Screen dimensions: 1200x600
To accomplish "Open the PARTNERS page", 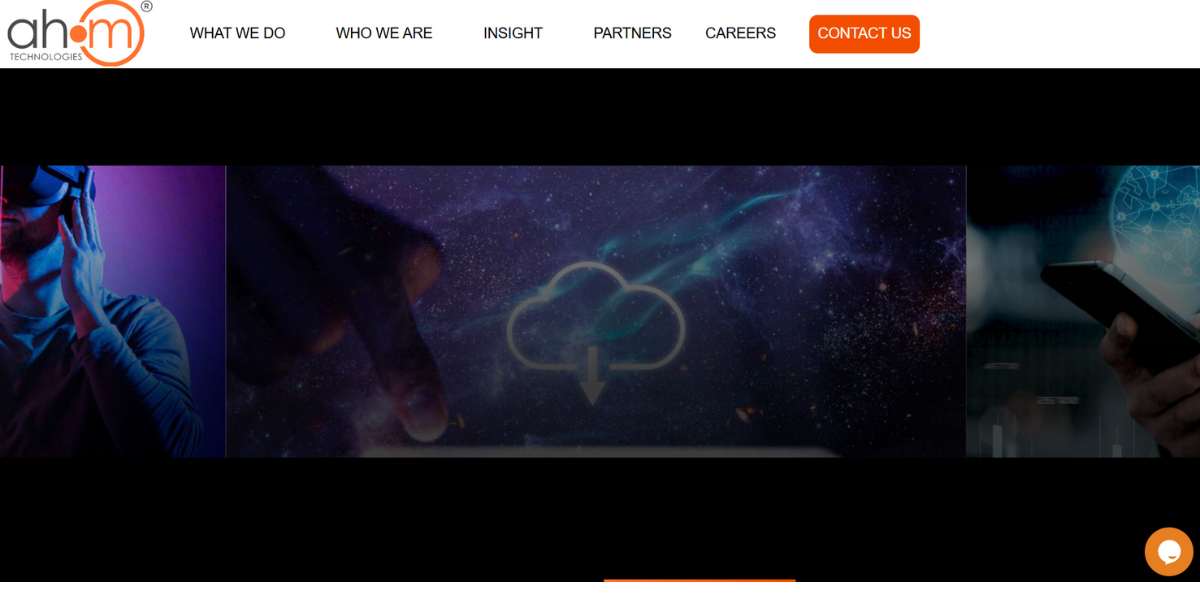I will pos(632,33).
